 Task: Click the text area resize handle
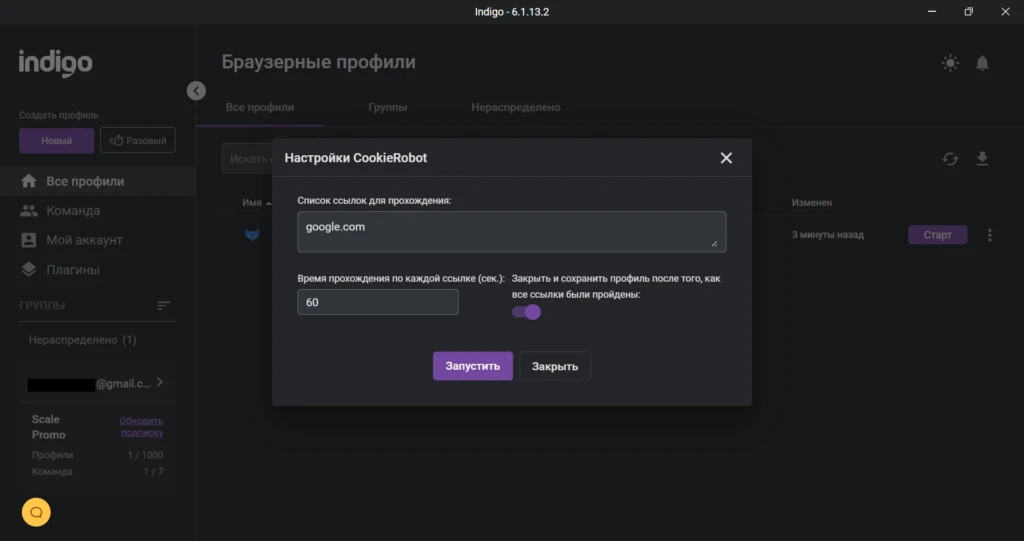[714, 243]
